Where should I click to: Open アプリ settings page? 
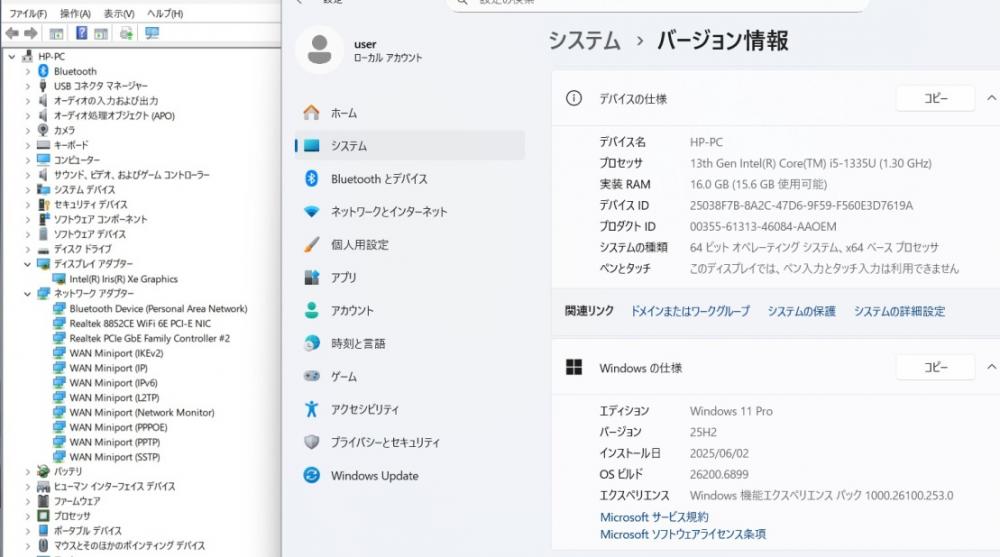409,278
